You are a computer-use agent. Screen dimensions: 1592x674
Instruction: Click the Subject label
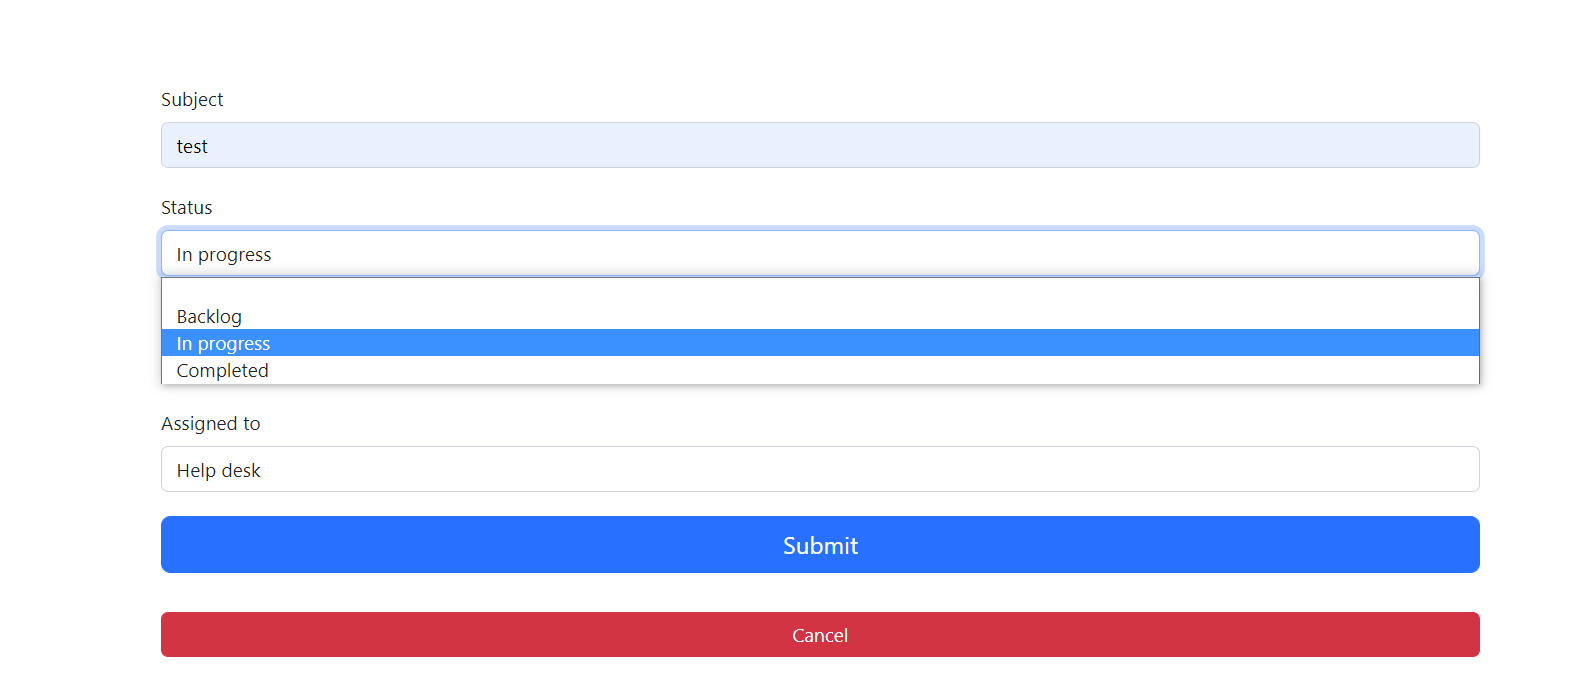[192, 99]
